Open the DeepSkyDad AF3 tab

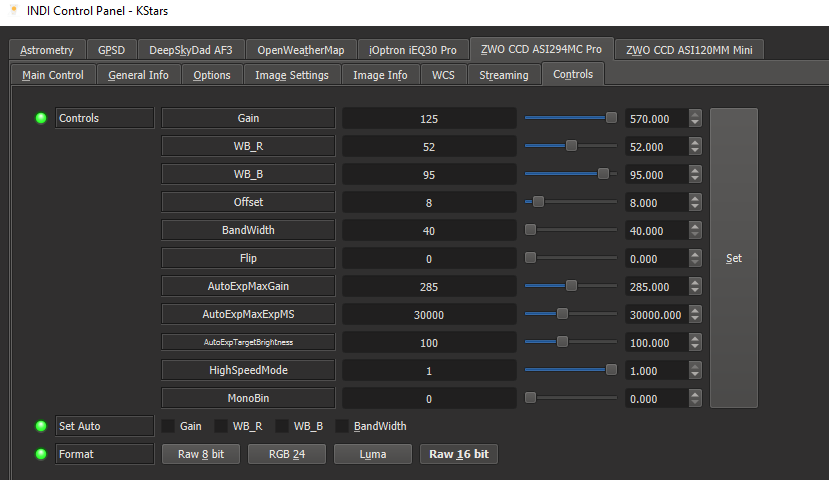tap(191, 50)
